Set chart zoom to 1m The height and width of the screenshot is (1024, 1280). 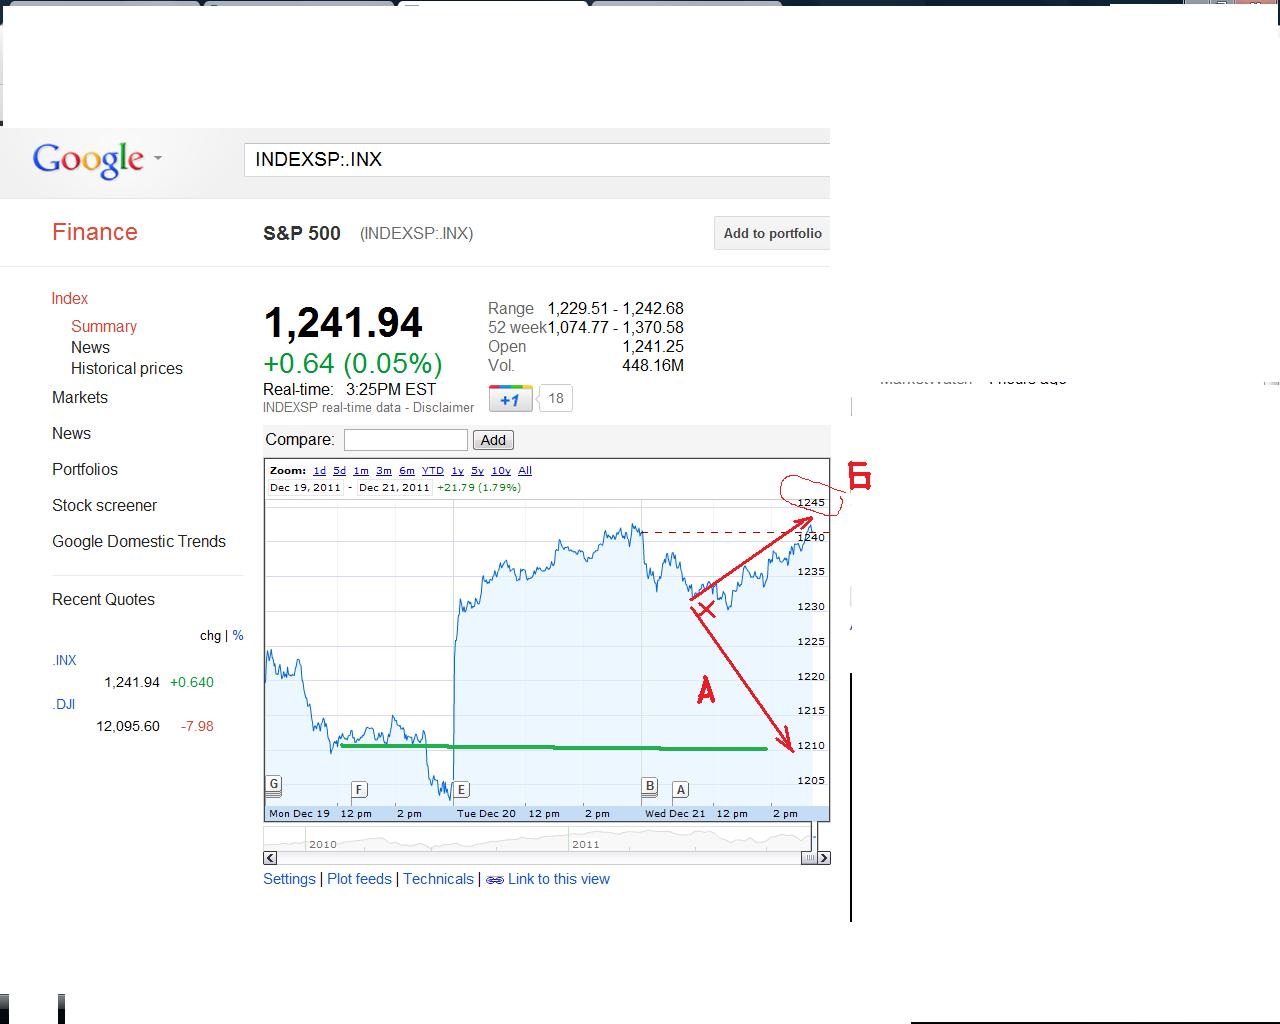pyautogui.click(x=361, y=470)
